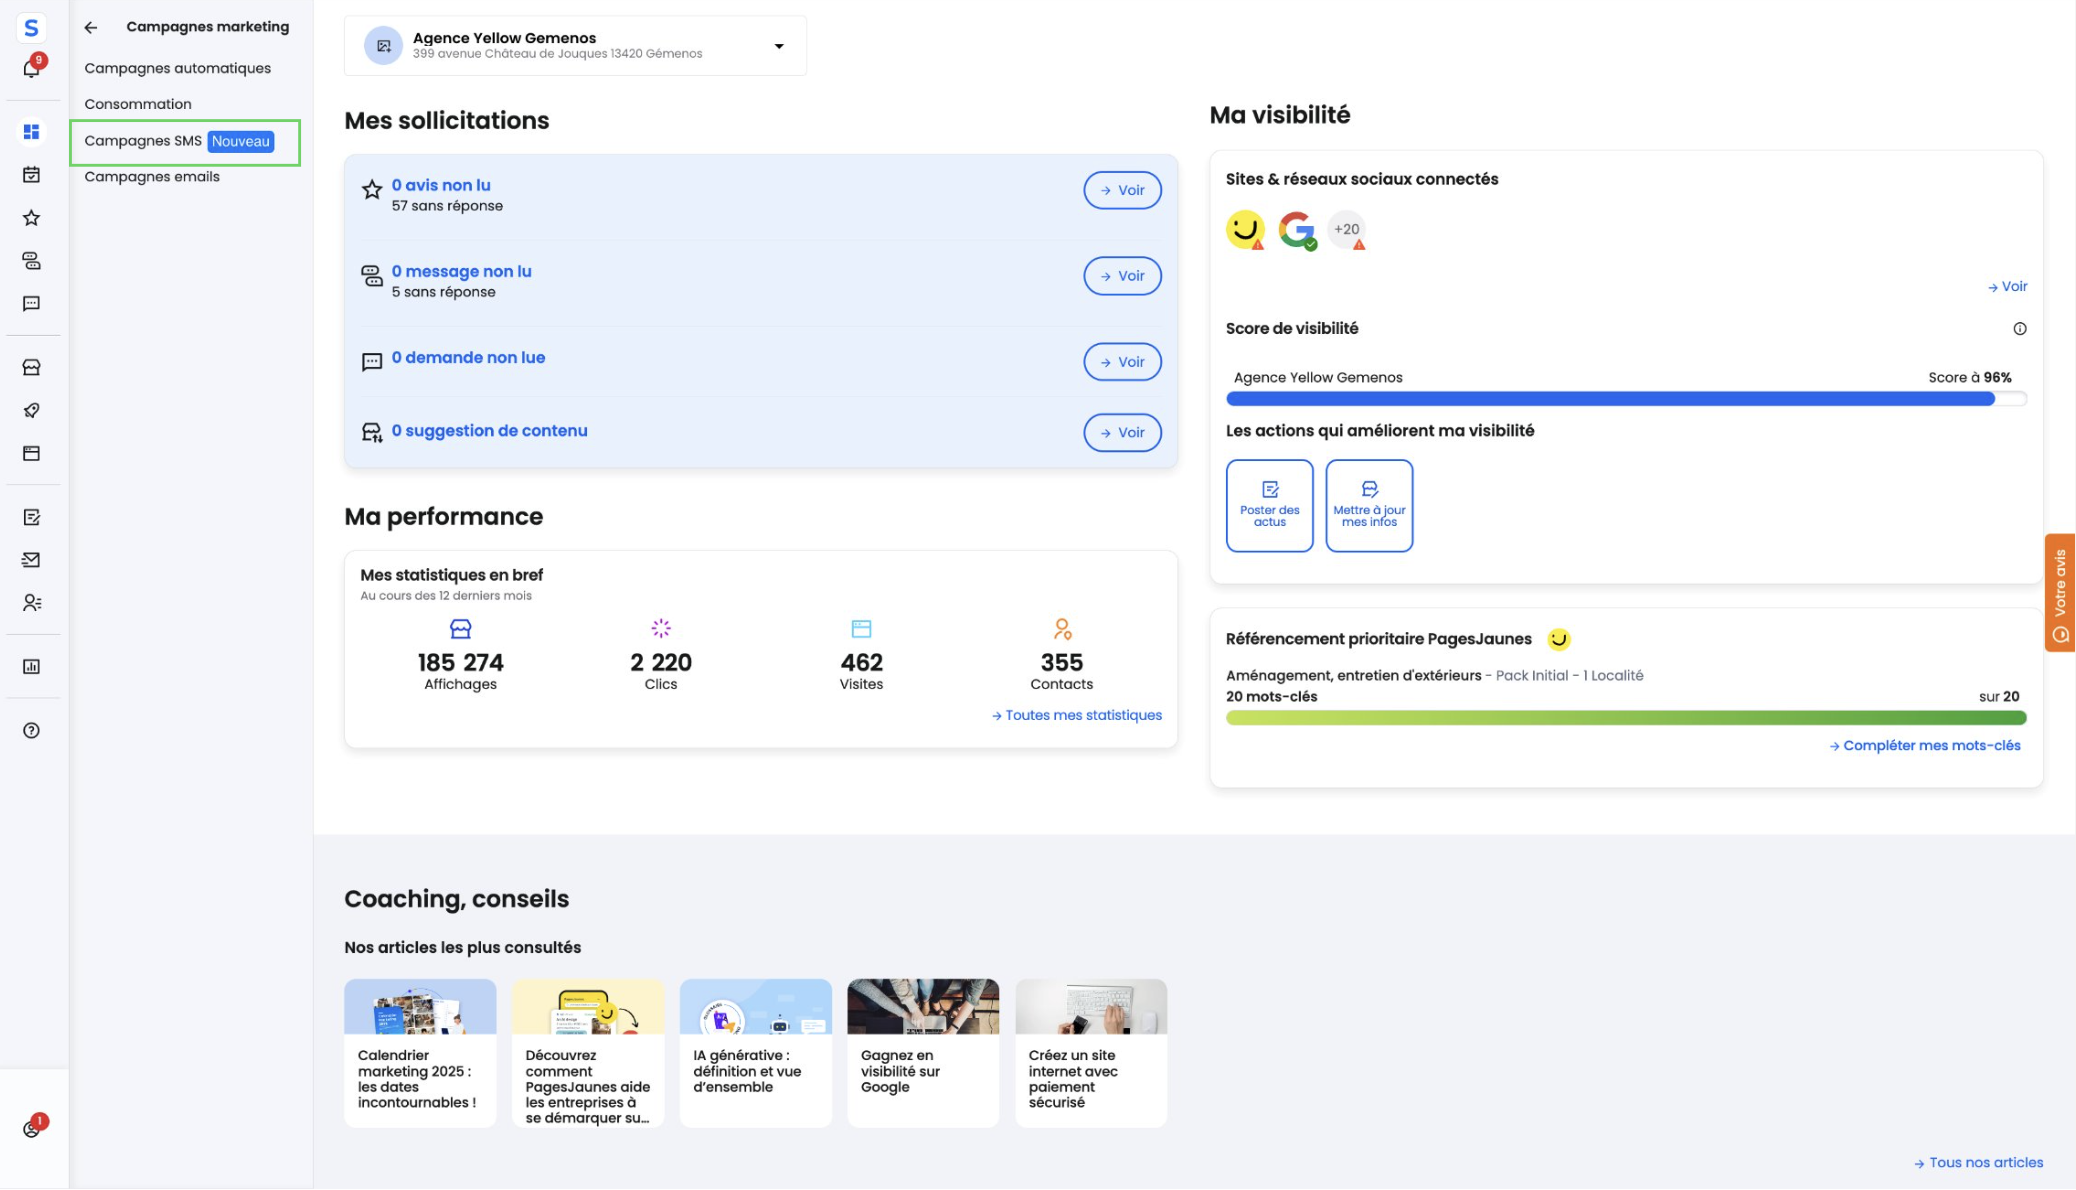Select Consommation menu item
The width and height of the screenshot is (2076, 1190).
coord(138,104)
